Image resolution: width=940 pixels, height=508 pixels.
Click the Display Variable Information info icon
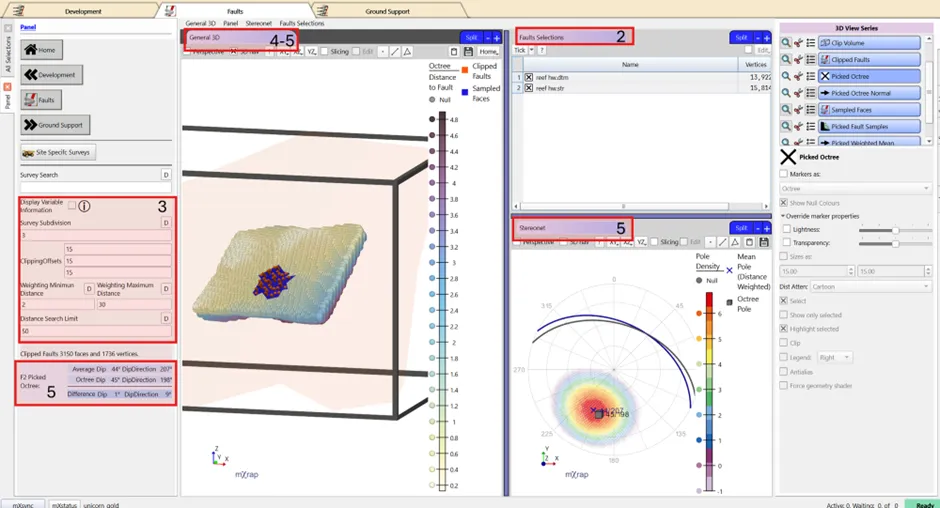85,206
